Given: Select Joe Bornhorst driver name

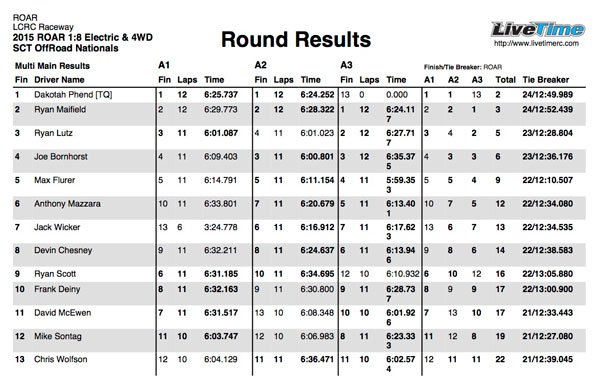Looking at the screenshot, I should coord(61,156).
